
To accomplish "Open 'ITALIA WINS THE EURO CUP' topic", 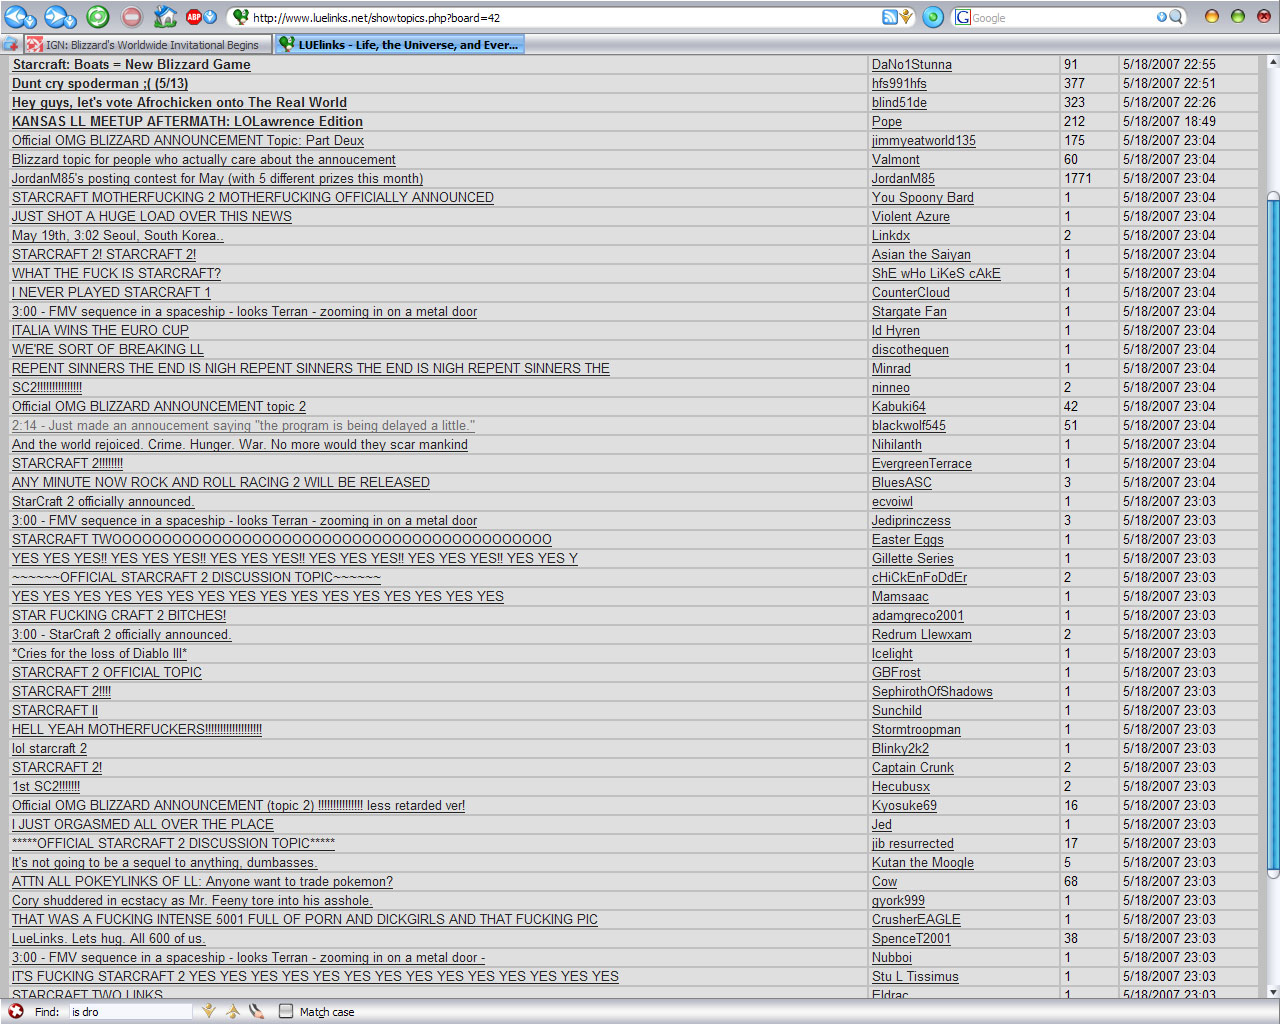I will (x=100, y=330).
